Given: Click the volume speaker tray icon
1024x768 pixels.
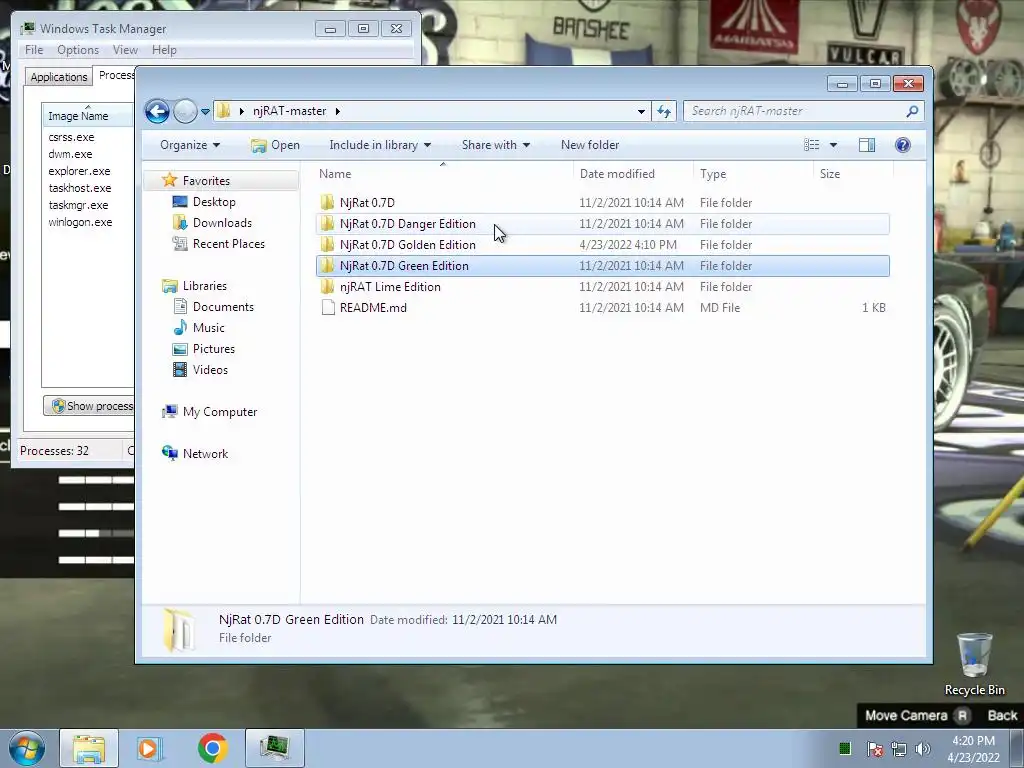Looking at the screenshot, I should pos(923,748).
